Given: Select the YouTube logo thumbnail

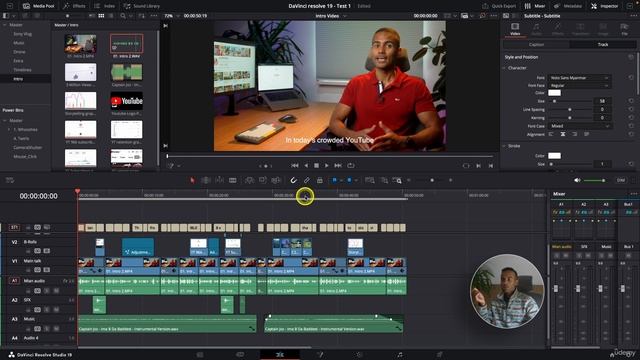Looking at the screenshot, I should point(127,101).
